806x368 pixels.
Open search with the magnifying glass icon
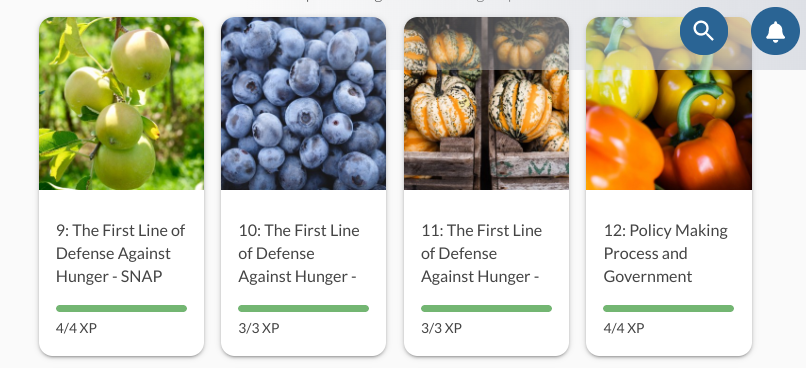click(x=704, y=31)
